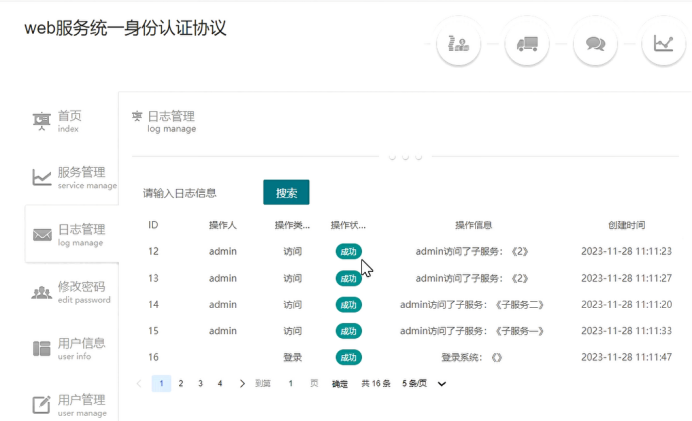Click the layout icon beside 用户信息

click(x=41, y=348)
